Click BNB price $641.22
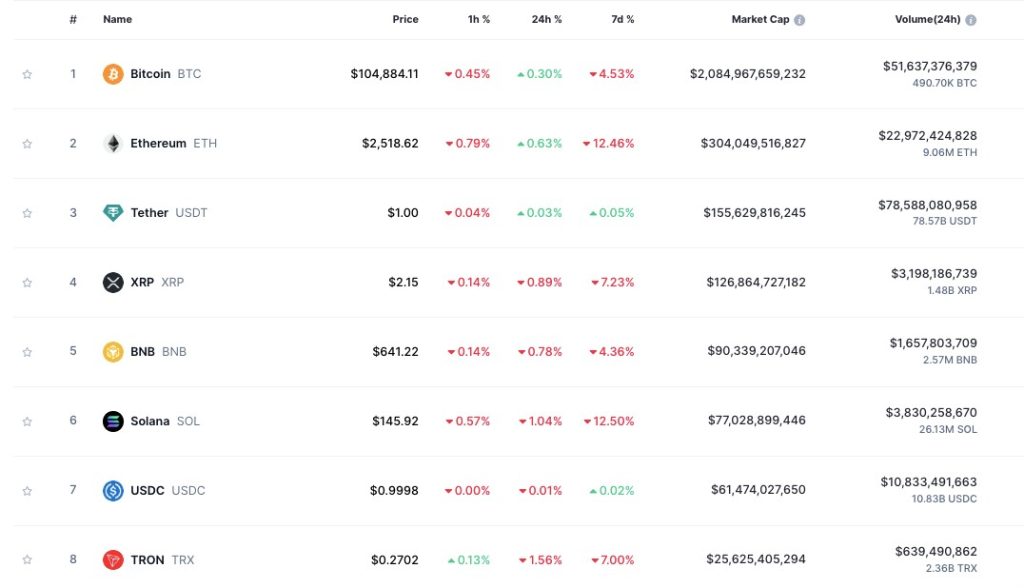The width and height of the screenshot is (1024, 588). [x=396, y=351]
